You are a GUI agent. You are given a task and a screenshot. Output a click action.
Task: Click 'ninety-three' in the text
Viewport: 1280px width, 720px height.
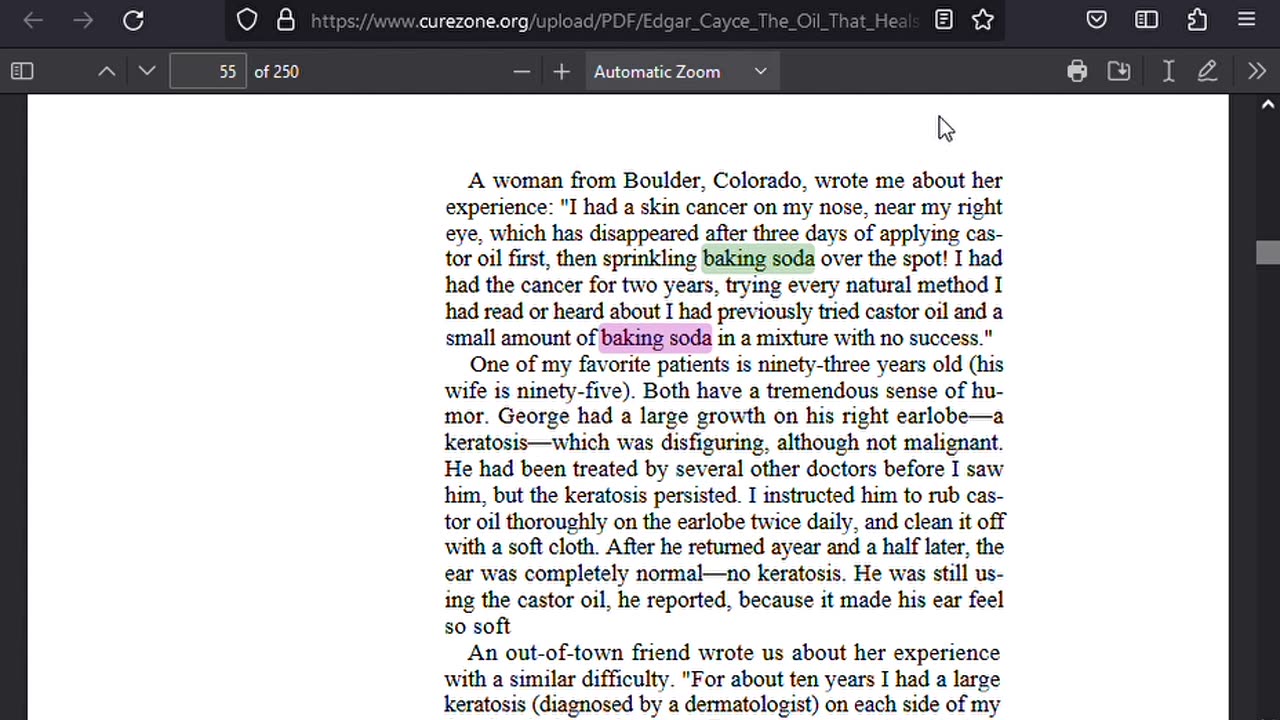click(815, 365)
